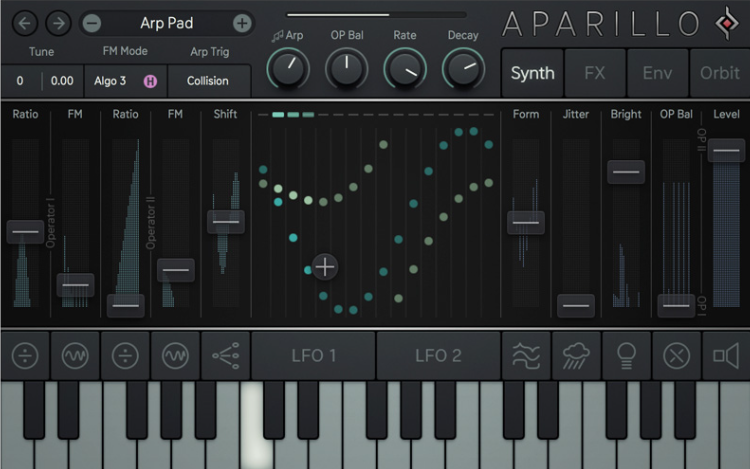Go to previous preset with back arrow

[25, 23]
